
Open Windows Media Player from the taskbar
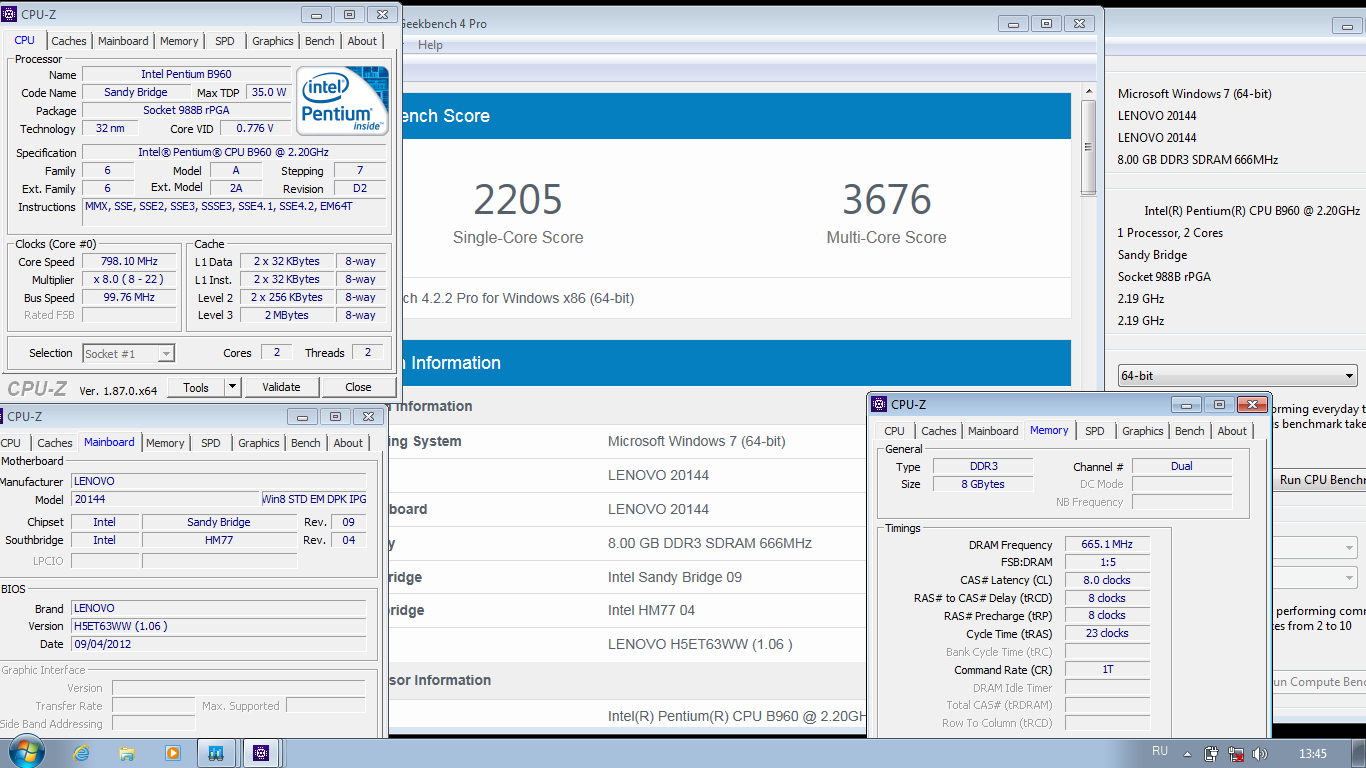coord(172,753)
